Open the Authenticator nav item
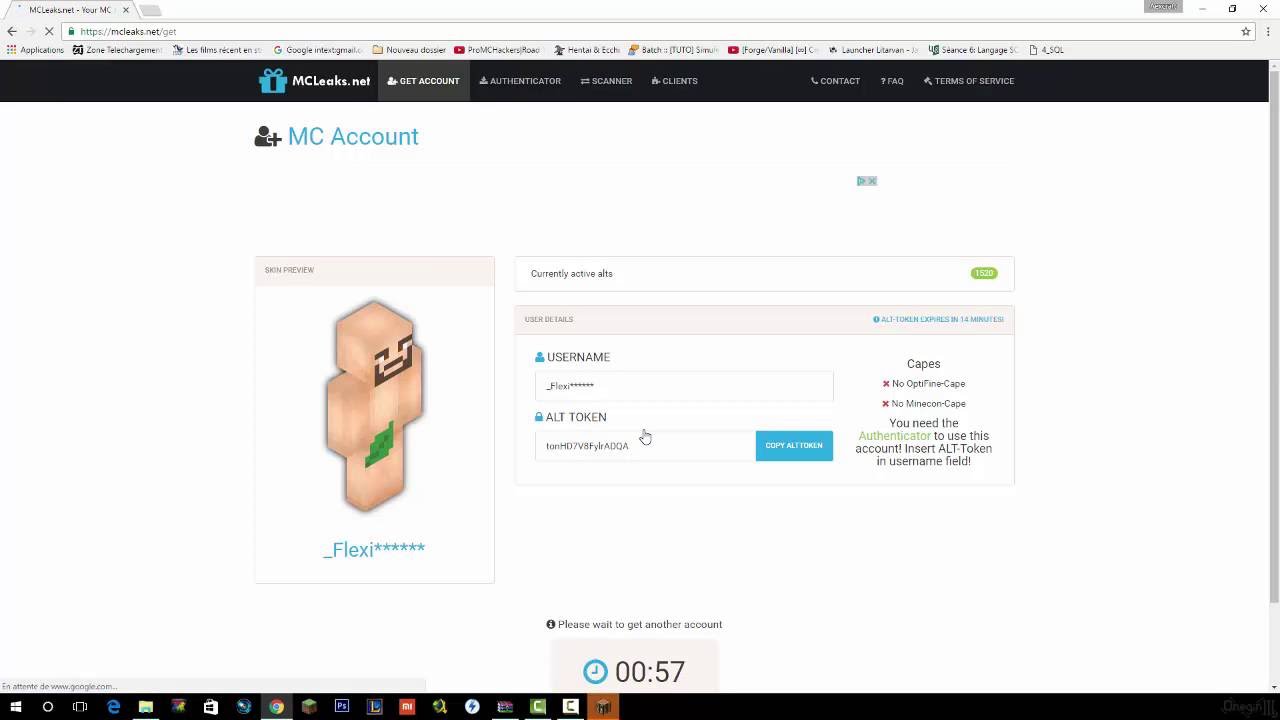The width and height of the screenshot is (1280, 720). (x=520, y=81)
